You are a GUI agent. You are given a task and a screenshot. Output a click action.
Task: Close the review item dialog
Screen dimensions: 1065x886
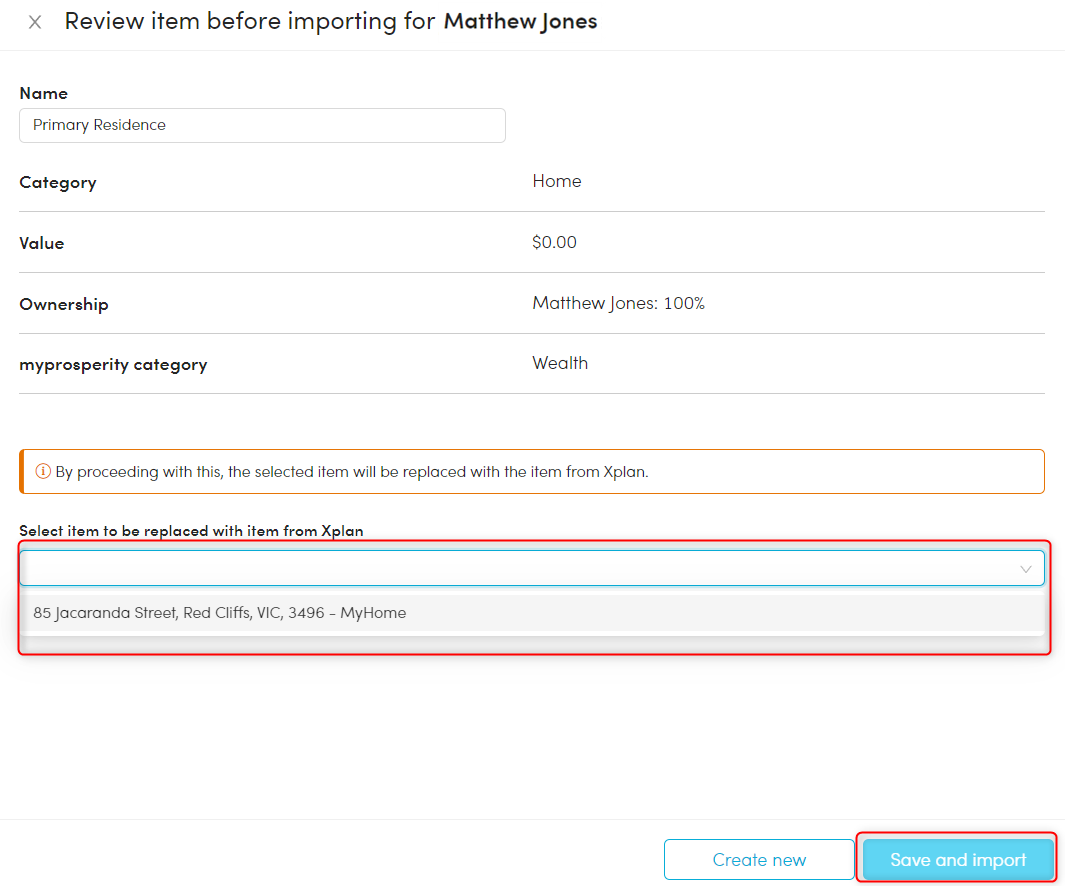tap(35, 22)
